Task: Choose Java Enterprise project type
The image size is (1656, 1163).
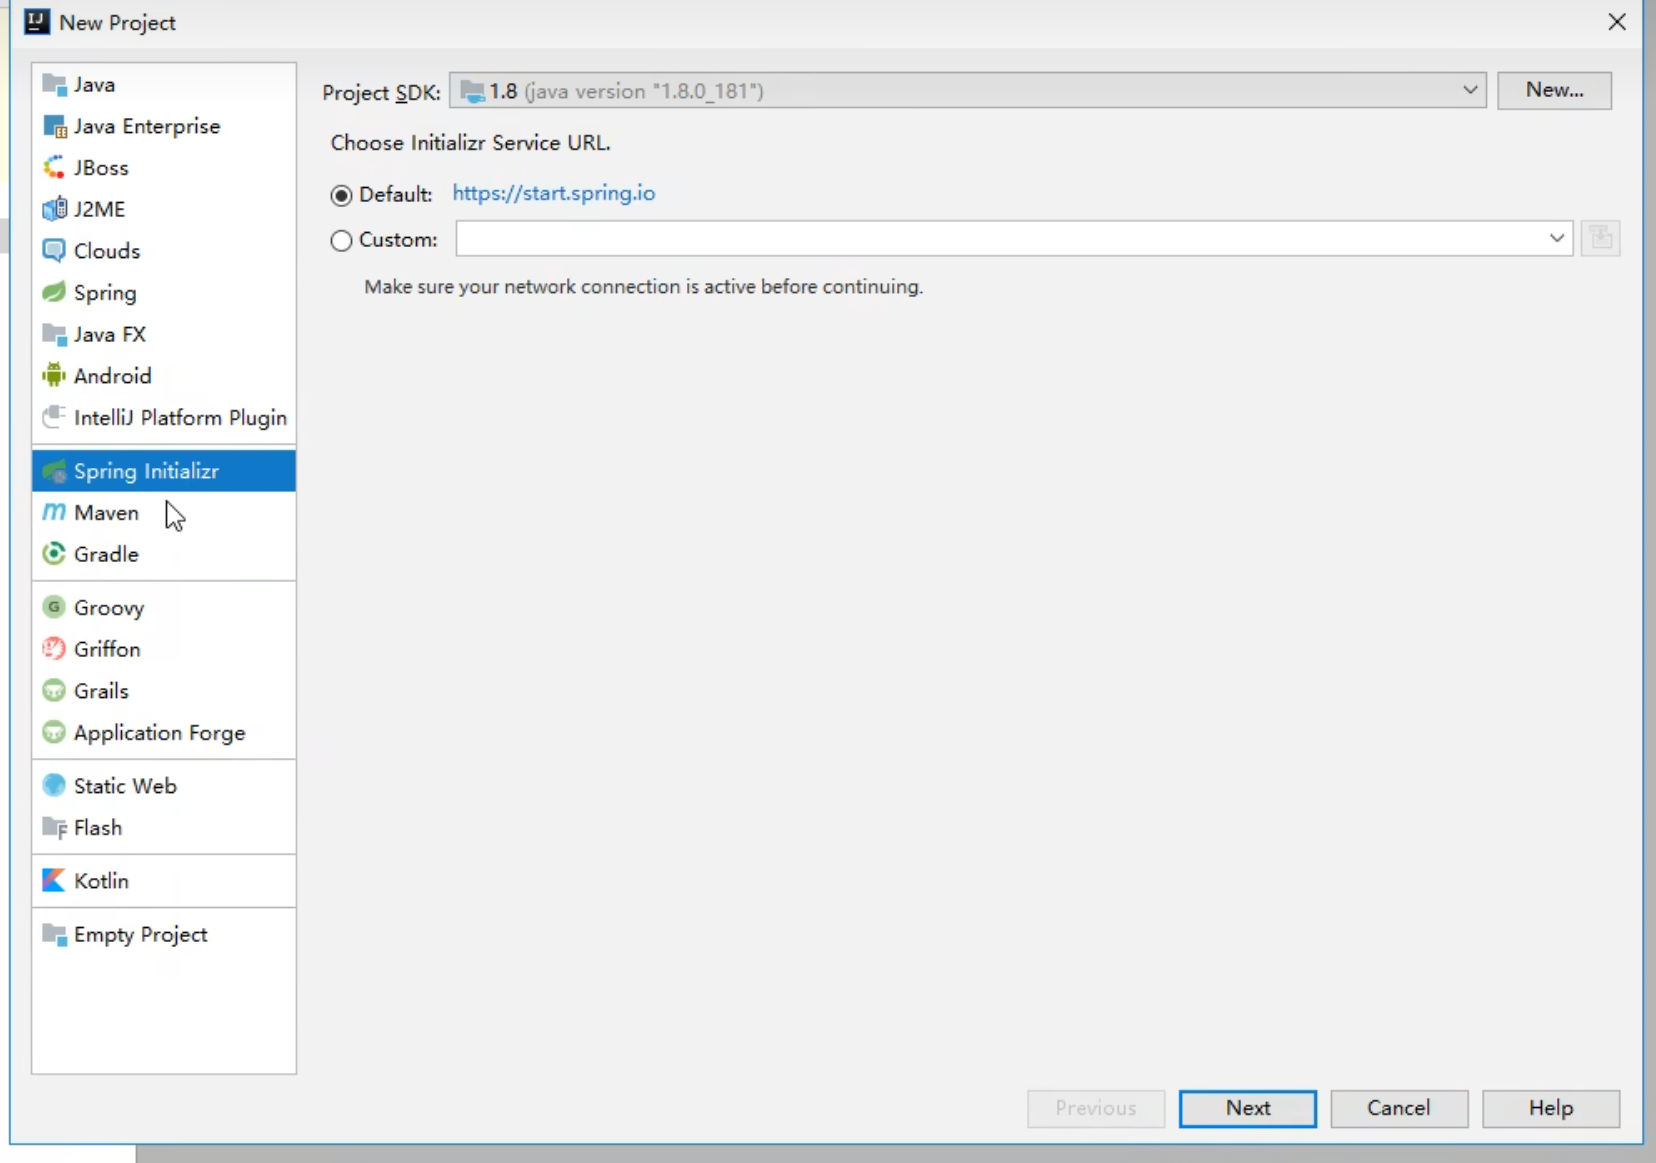Action: coord(164,127)
